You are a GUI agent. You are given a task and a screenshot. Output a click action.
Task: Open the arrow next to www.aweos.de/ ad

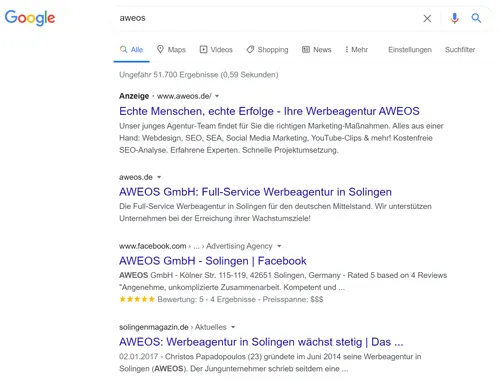217,96
